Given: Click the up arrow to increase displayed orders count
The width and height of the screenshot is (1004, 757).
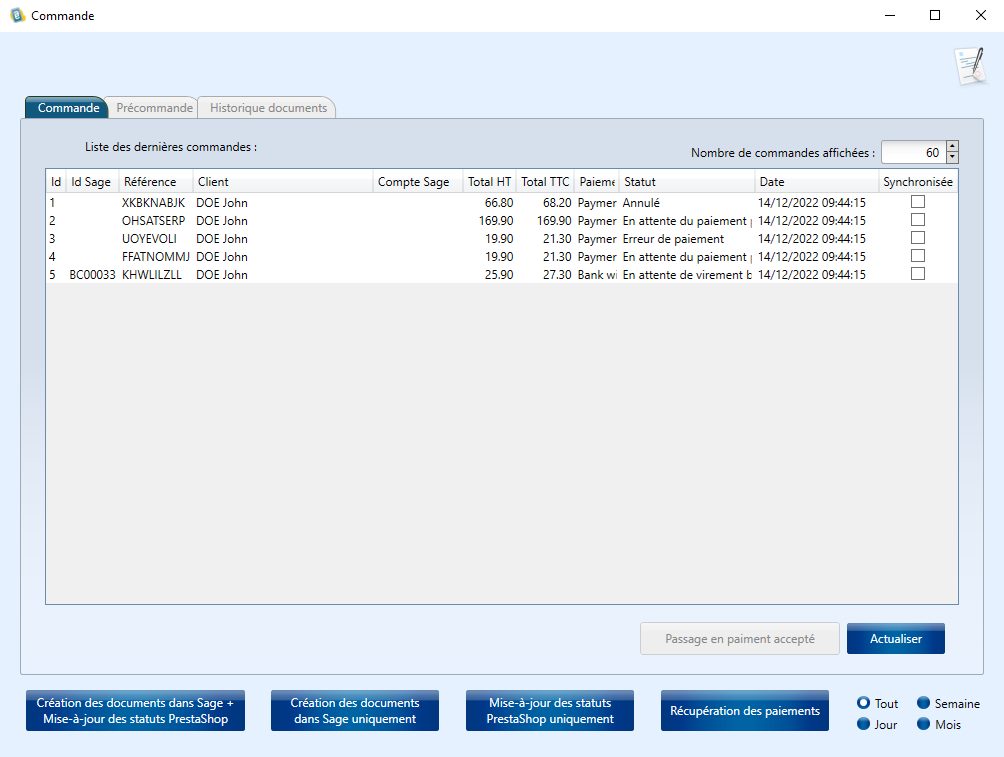Looking at the screenshot, I should [x=951, y=147].
